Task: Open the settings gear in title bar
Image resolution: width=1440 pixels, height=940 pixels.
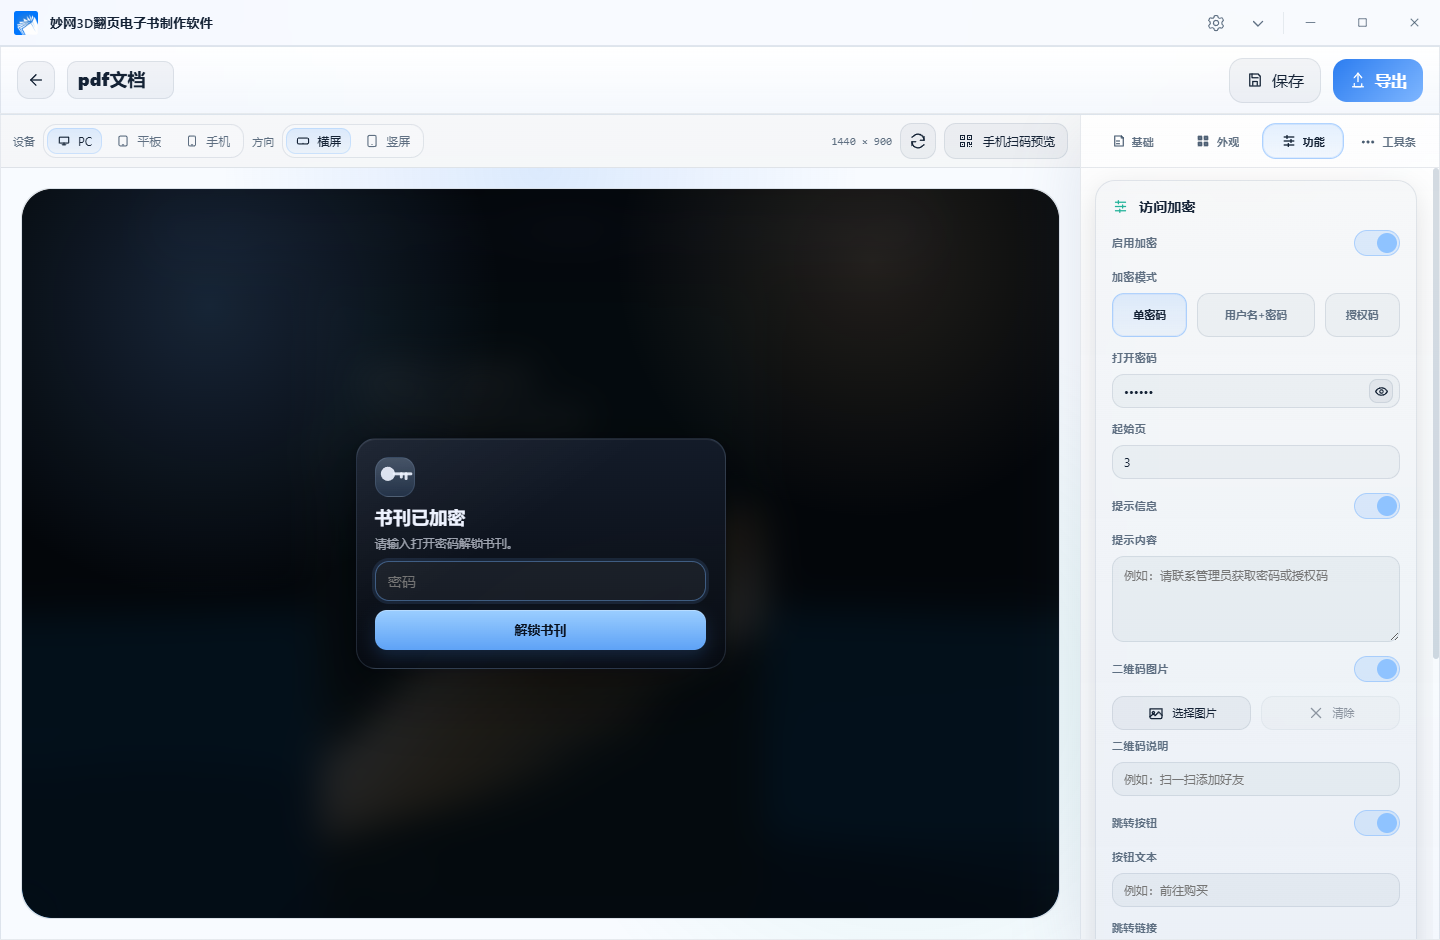Action: click(1216, 23)
